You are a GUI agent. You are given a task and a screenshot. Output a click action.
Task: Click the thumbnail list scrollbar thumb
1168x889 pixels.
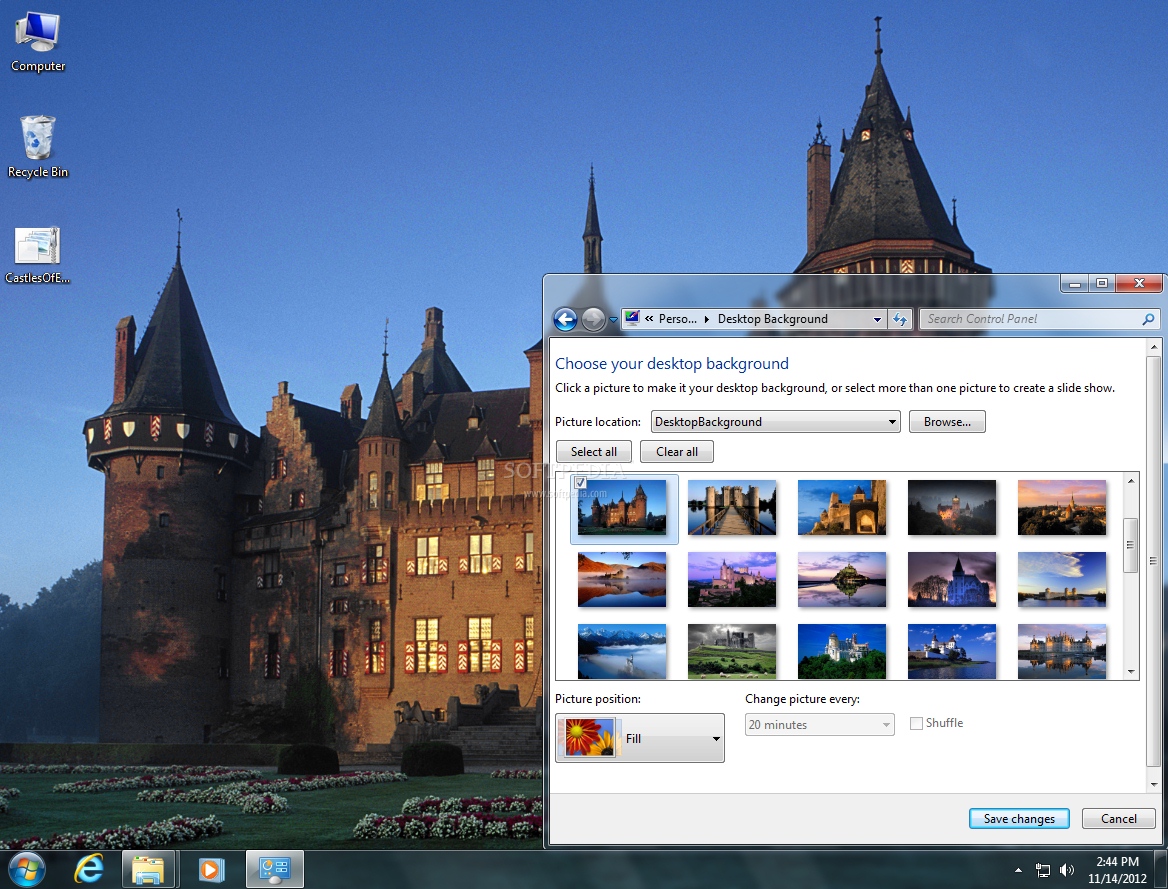click(1131, 545)
